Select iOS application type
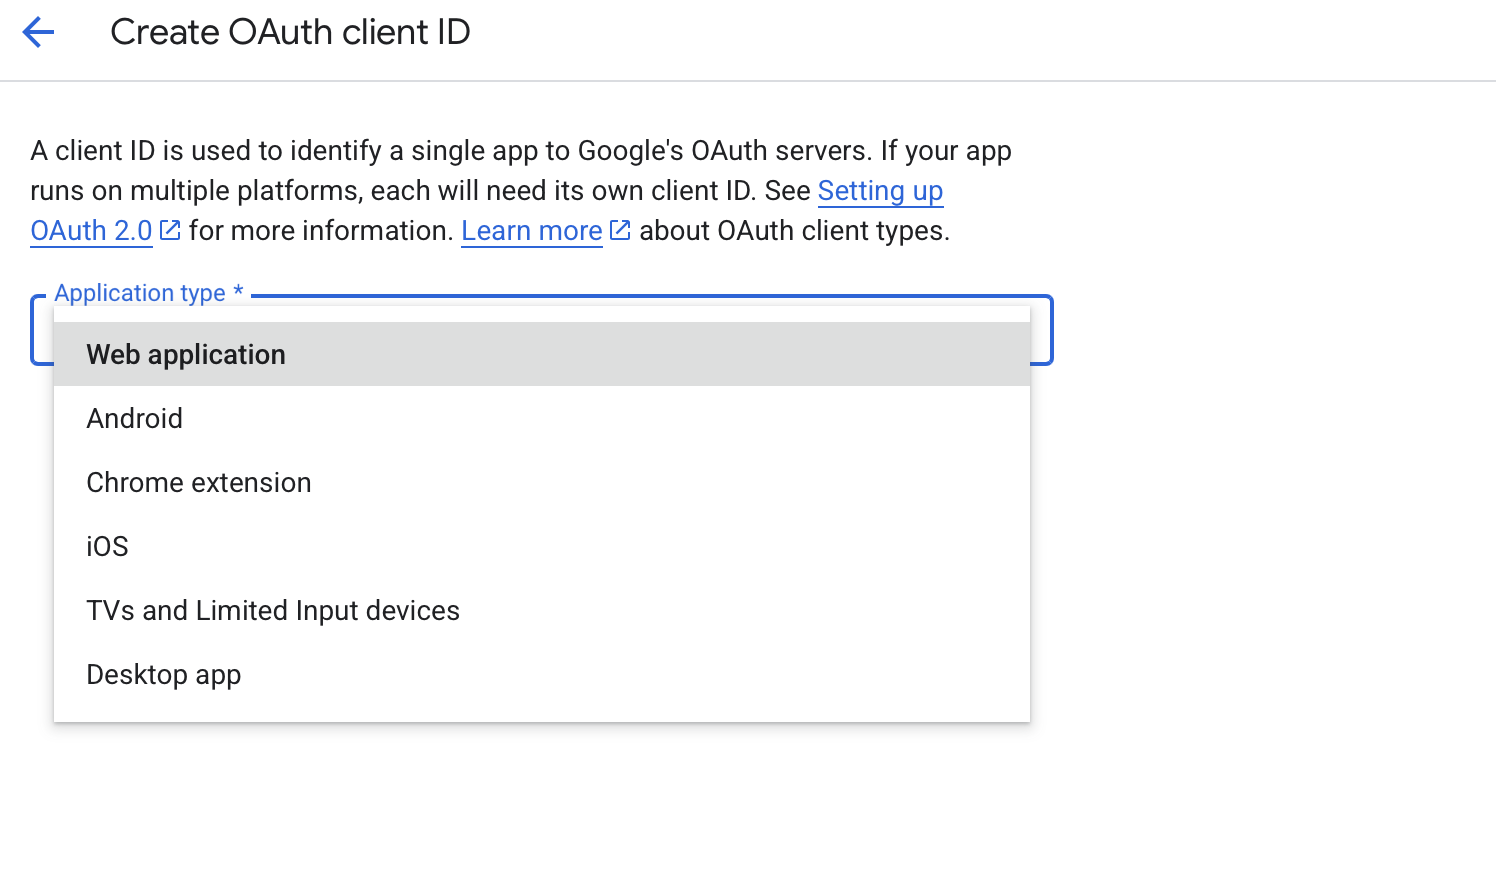Image resolution: width=1496 pixels, height=892 pixels. click(542, 546)
